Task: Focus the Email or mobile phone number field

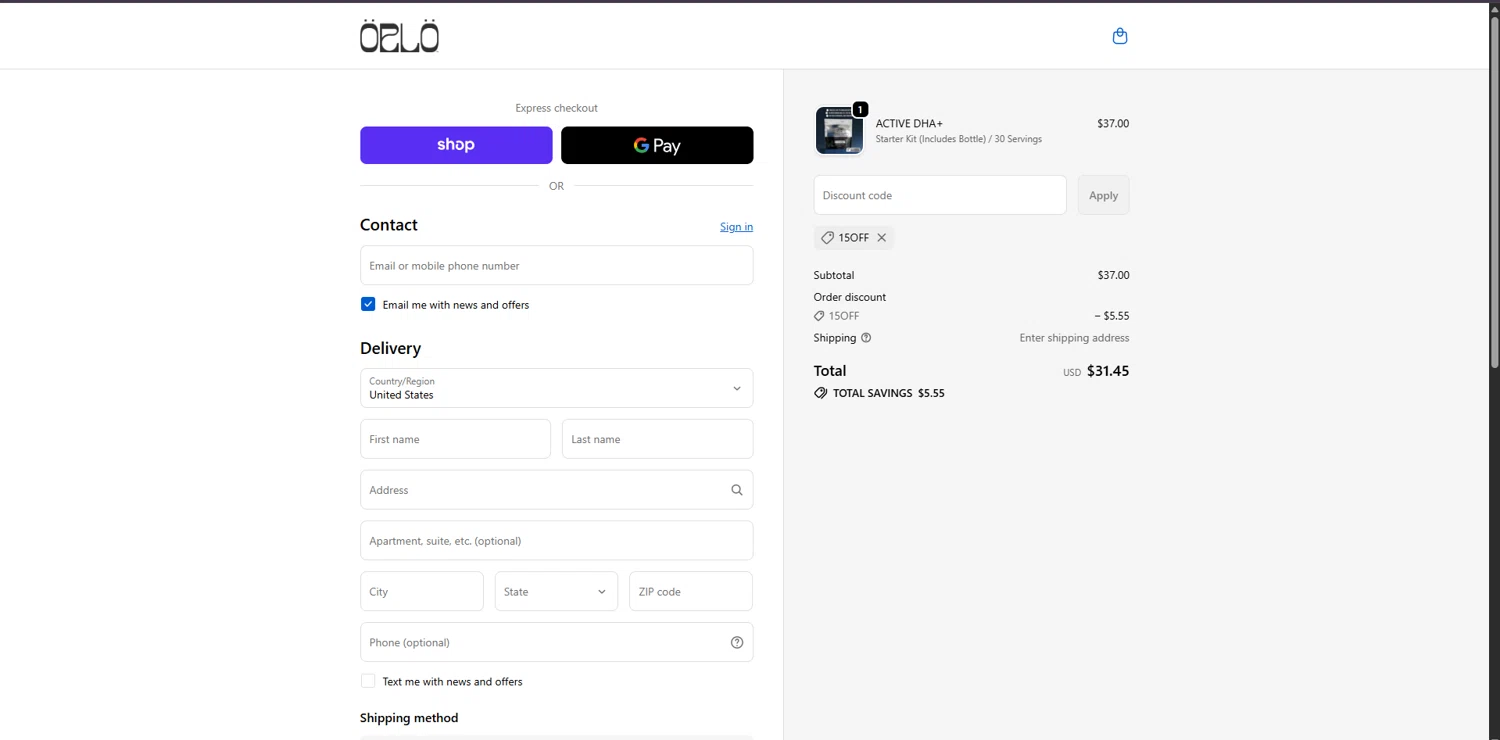Action: tap(556, 266)
